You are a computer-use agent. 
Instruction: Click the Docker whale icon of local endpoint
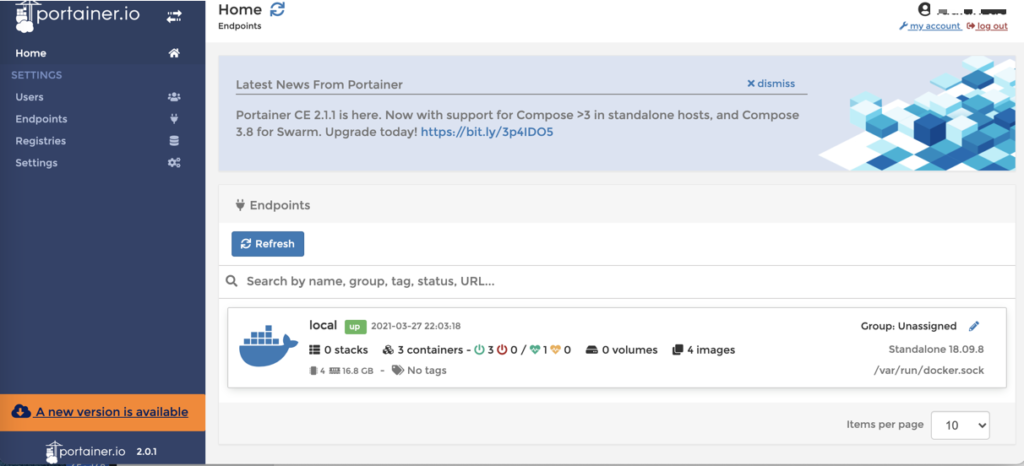coord(268,345)
